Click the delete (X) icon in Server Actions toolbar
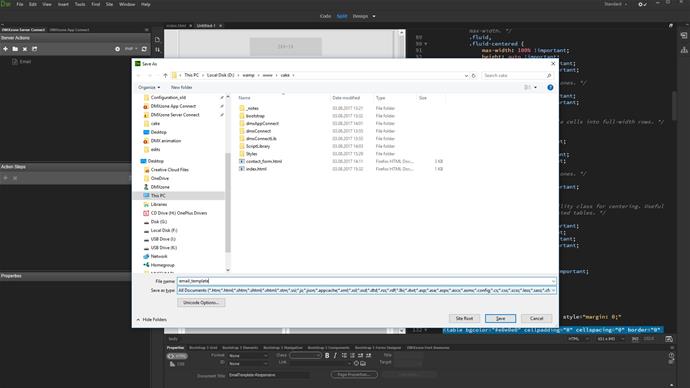This screenshot has width=690, height=388. [25, 49]
